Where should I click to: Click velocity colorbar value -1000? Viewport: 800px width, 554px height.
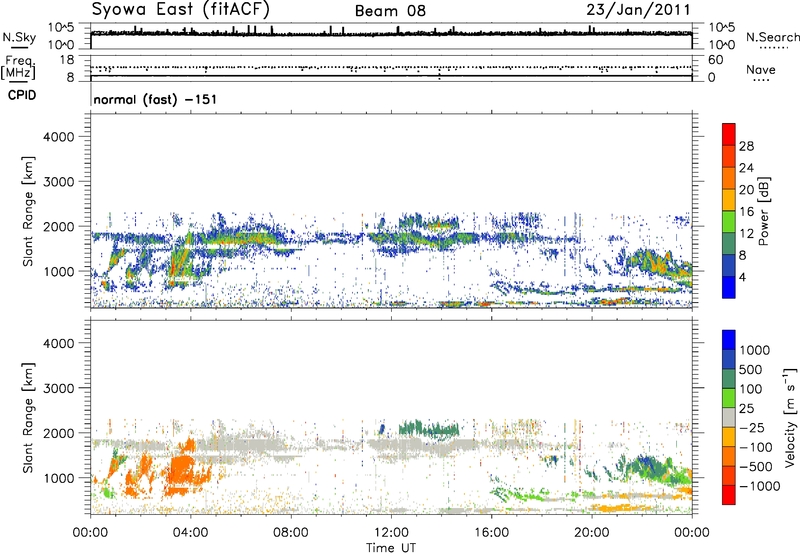759,486
